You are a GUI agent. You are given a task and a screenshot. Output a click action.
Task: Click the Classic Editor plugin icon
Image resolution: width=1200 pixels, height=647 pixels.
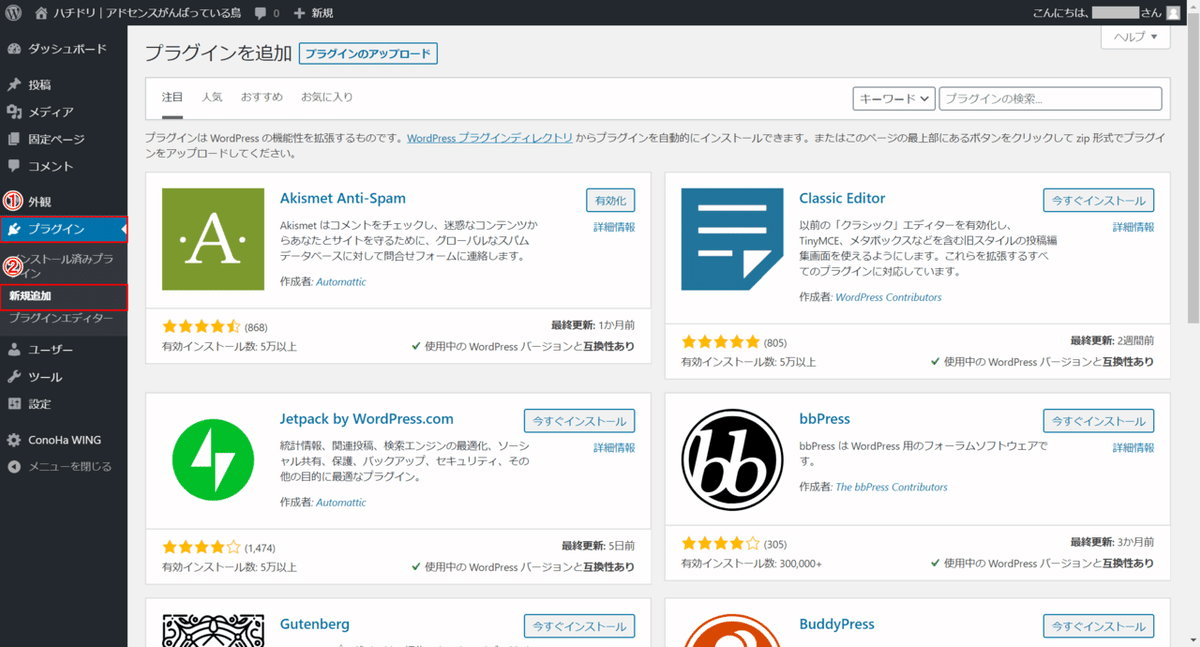point(733,240)
